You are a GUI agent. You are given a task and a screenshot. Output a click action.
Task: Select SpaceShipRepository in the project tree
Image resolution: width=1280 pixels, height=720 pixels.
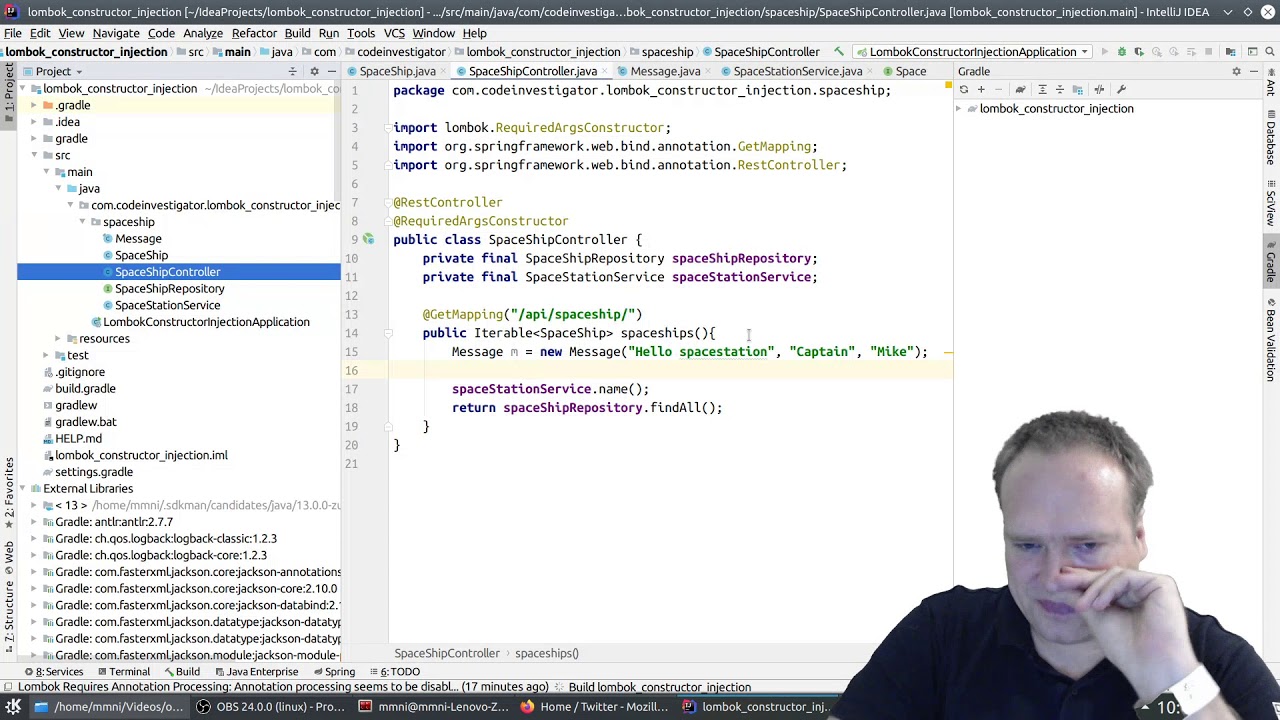coord(169,289)
